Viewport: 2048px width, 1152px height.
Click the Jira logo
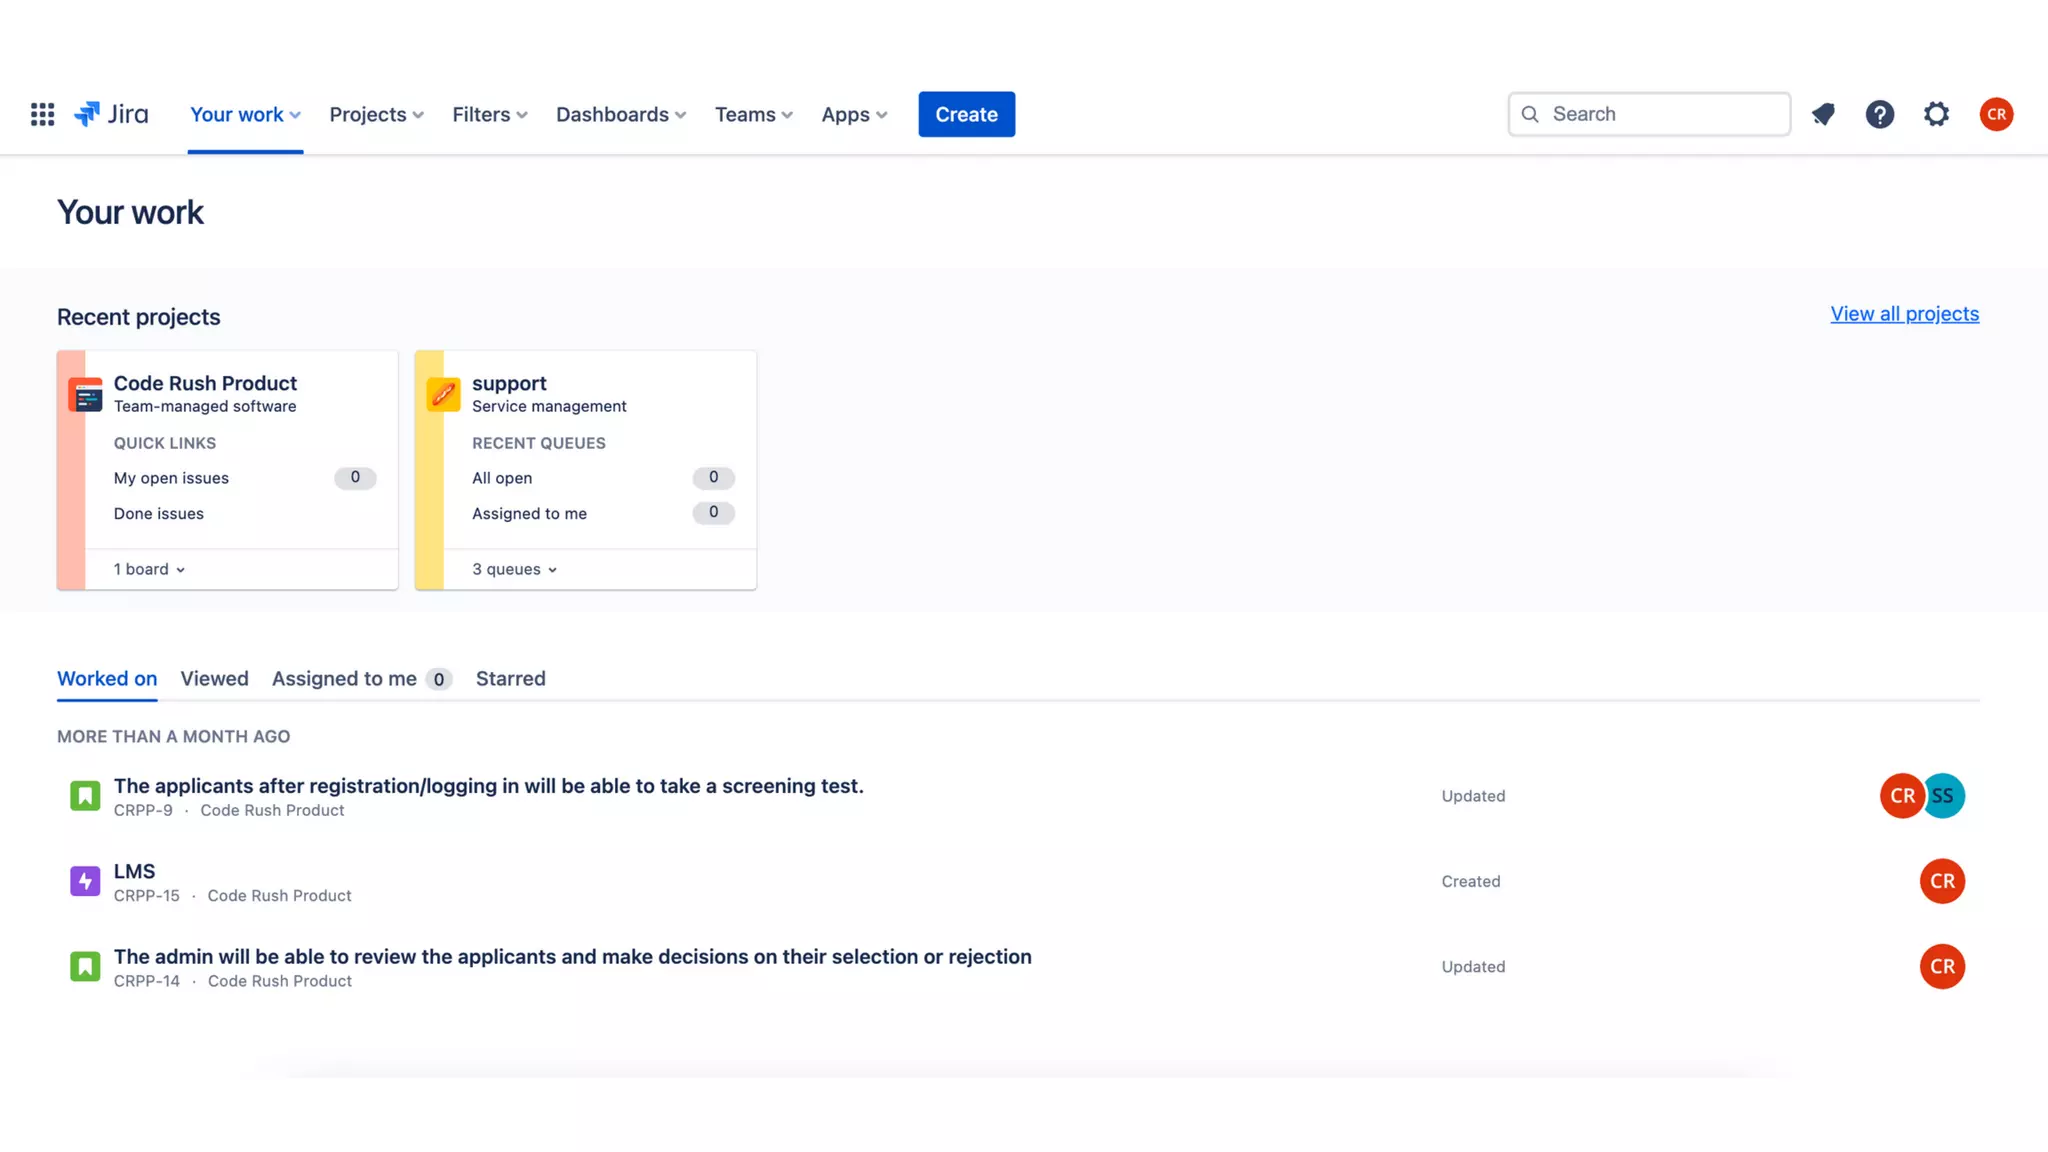111,114
